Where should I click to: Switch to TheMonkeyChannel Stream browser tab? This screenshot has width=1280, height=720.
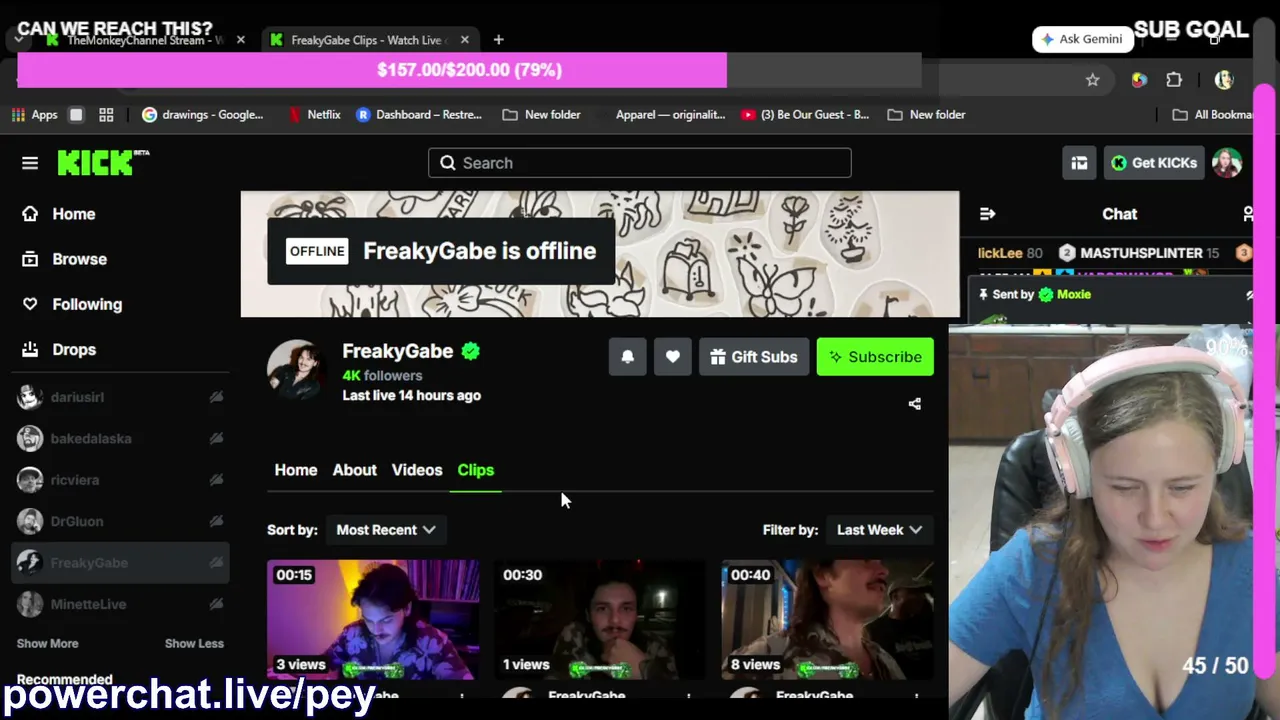point(145,40)
